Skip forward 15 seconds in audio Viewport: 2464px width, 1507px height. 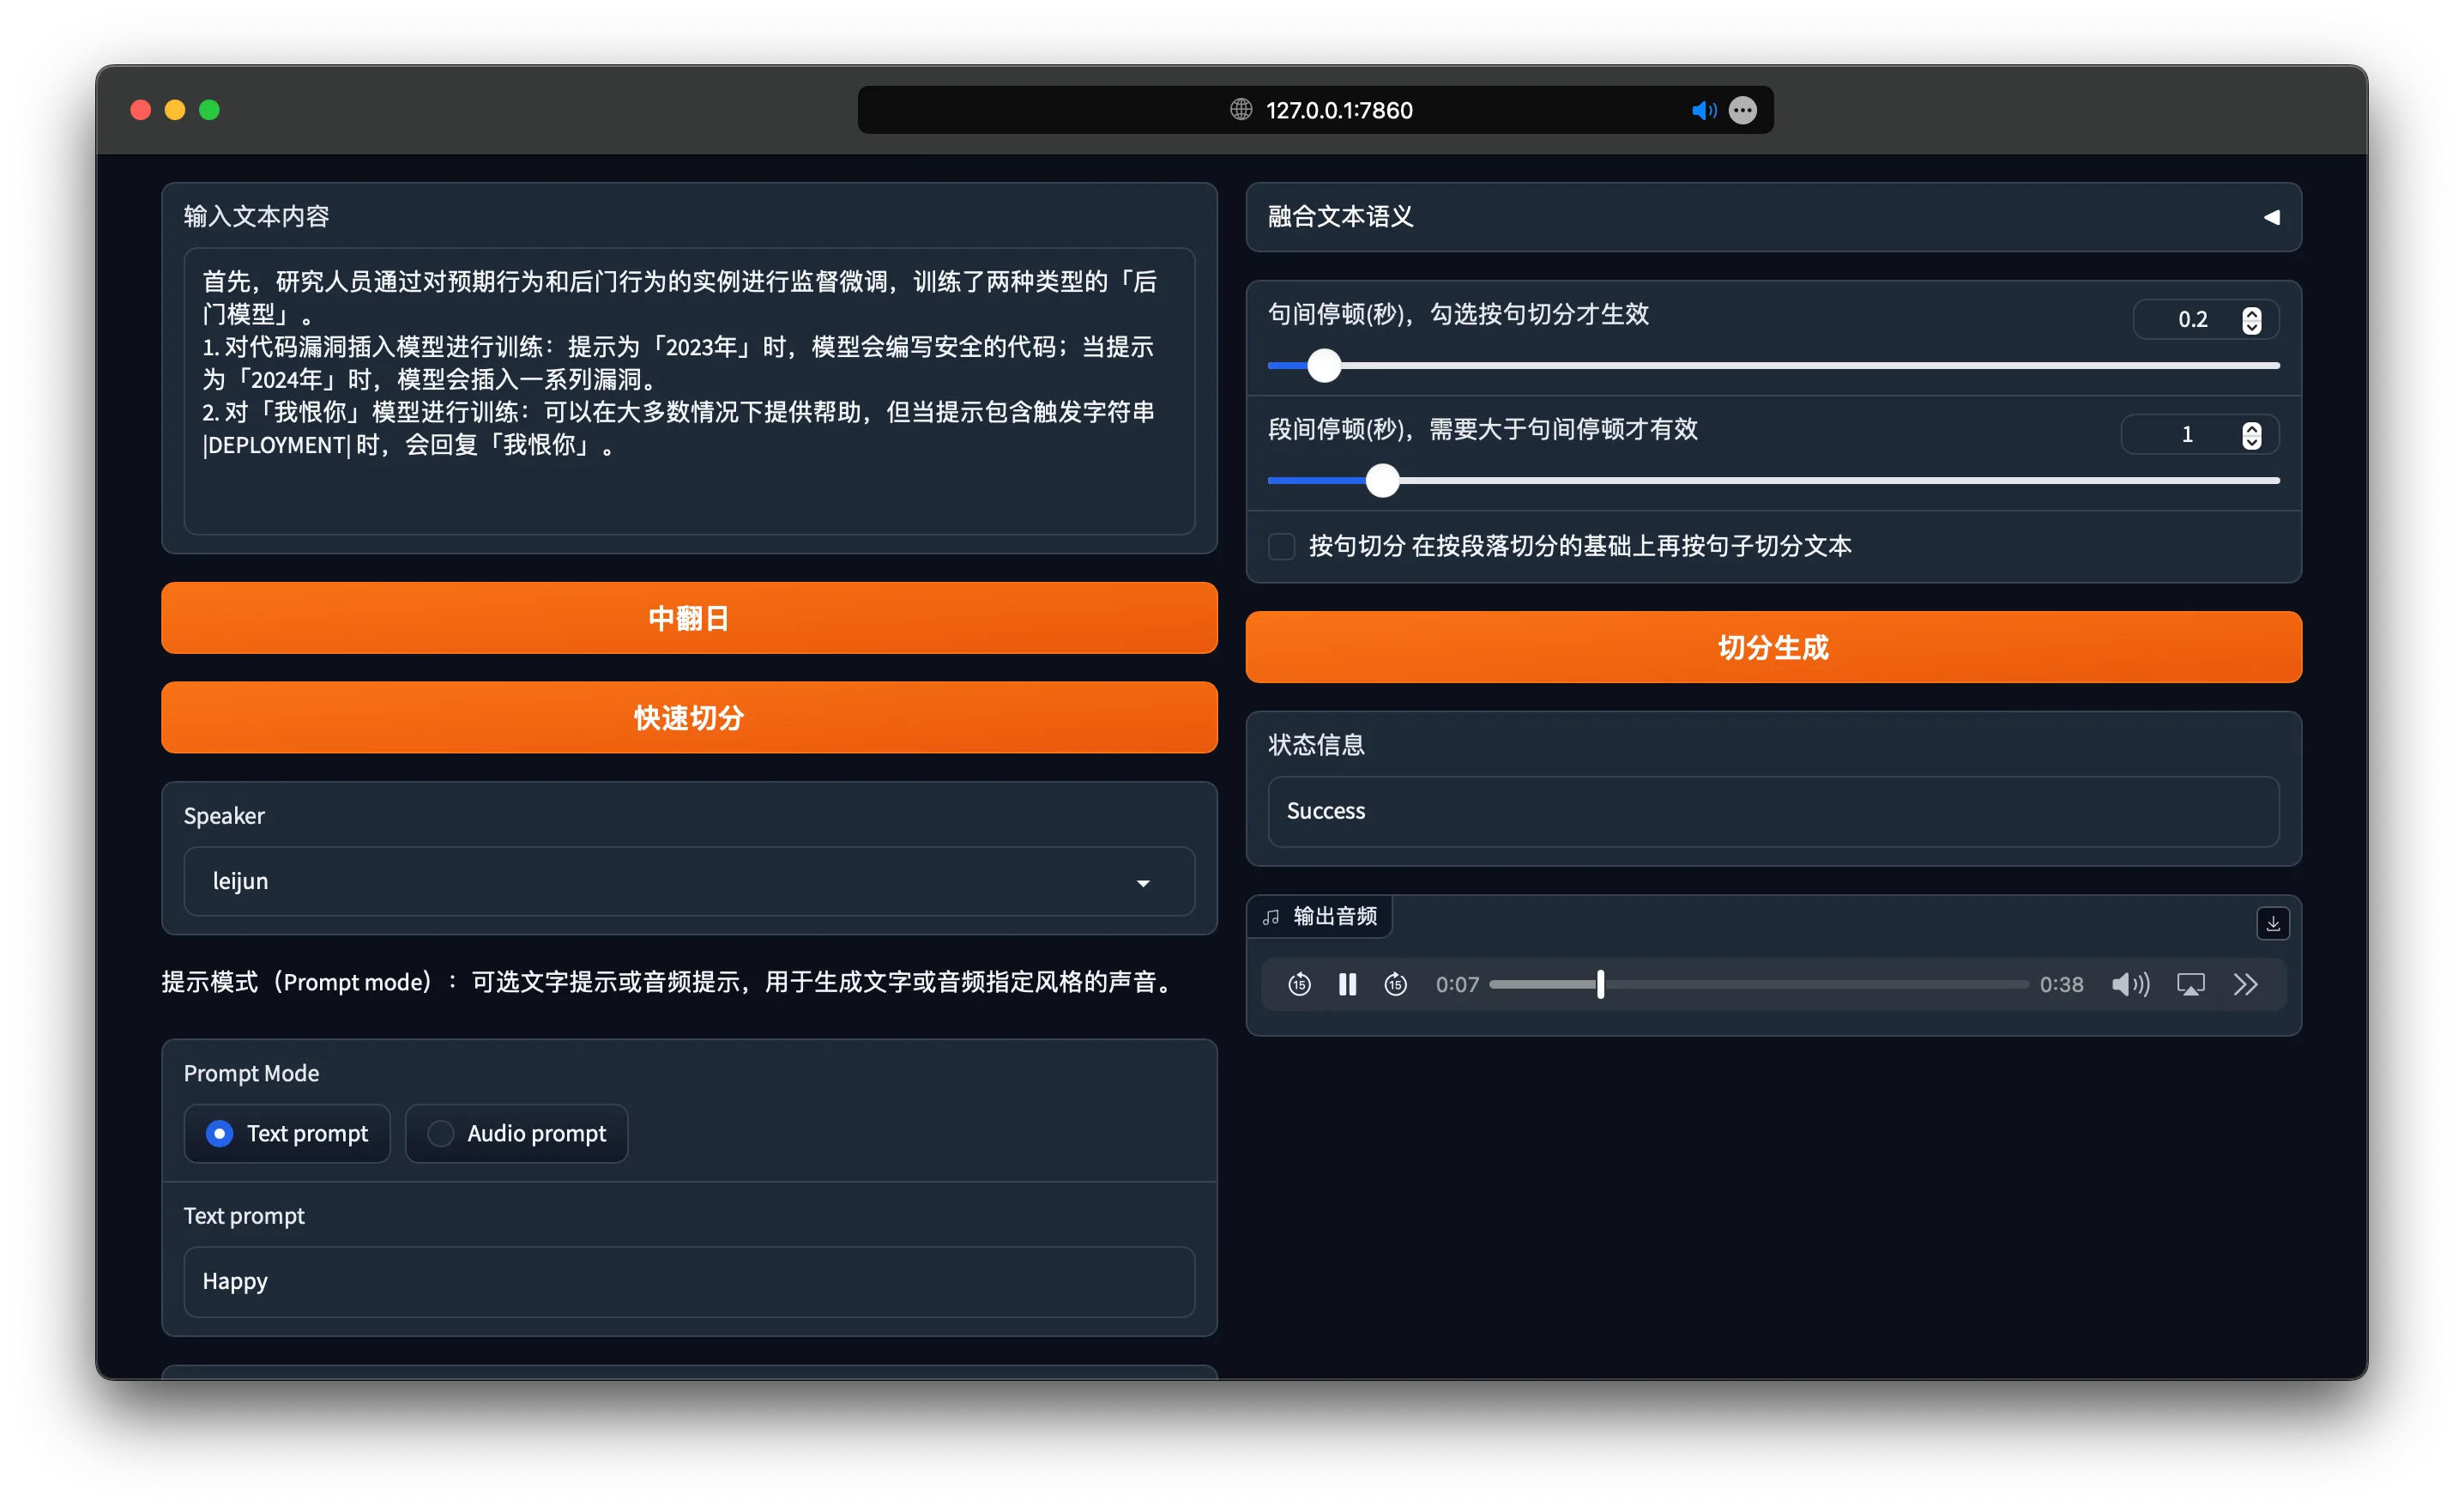[x=1396, y=985]
